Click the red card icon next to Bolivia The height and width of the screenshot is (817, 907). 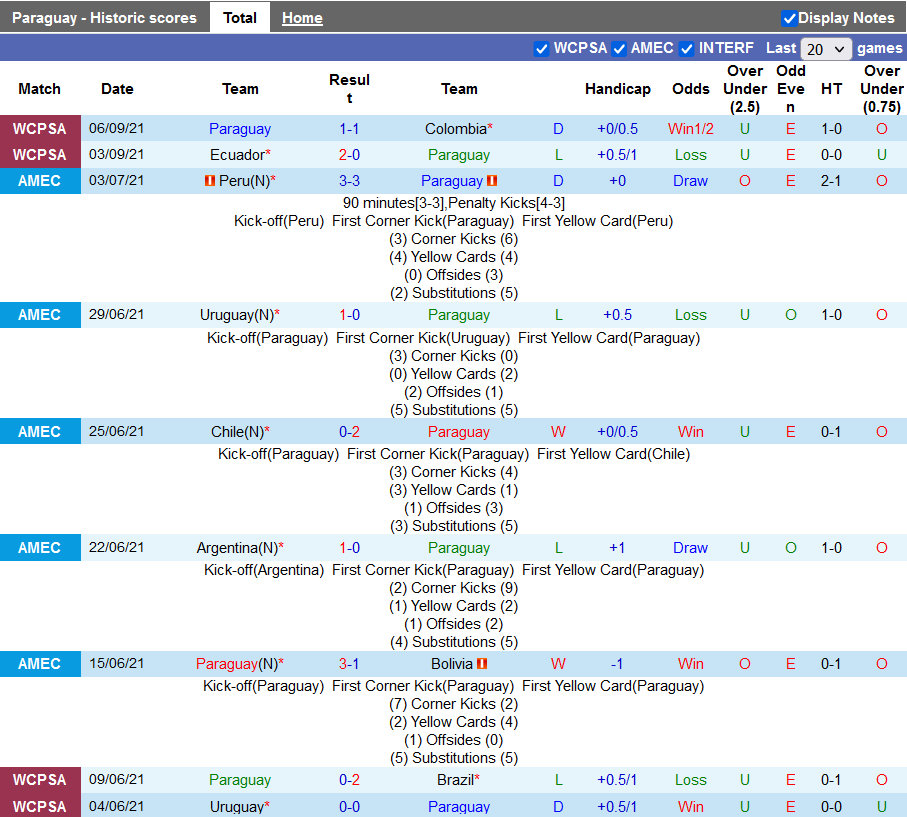482,664
